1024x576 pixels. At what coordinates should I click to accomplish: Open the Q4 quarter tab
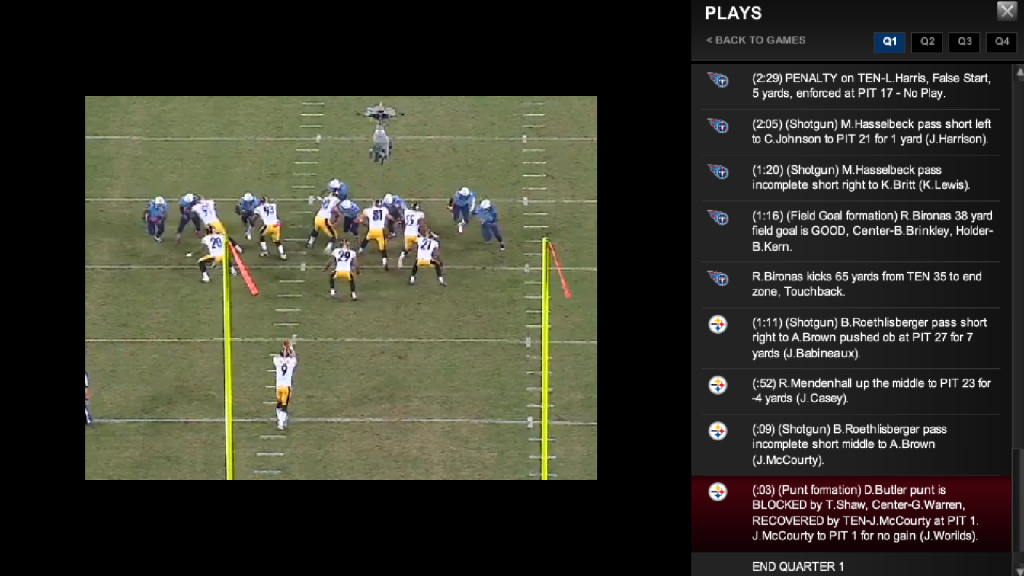(x=1001, y=42)
